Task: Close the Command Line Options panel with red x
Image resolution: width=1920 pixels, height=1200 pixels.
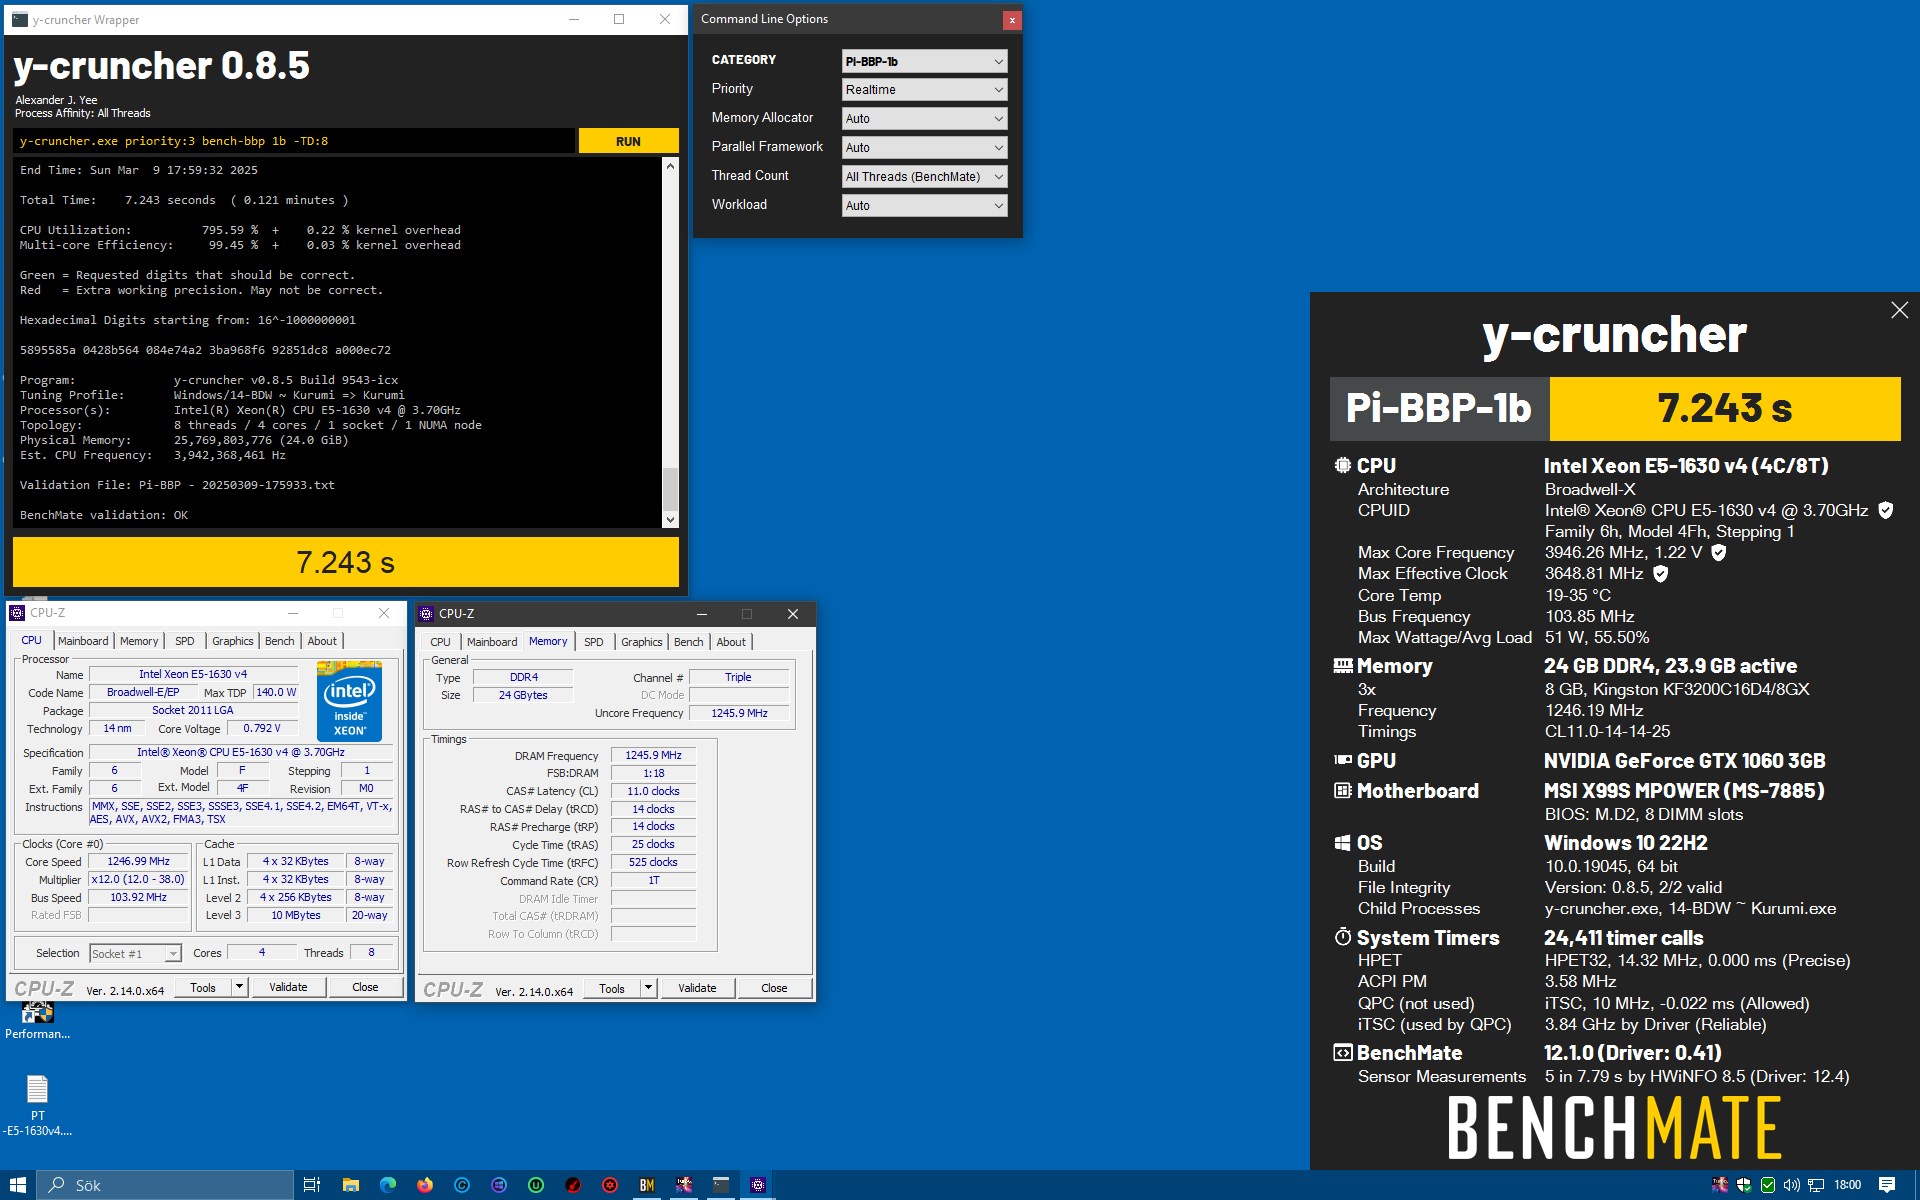Action: 1012,19
